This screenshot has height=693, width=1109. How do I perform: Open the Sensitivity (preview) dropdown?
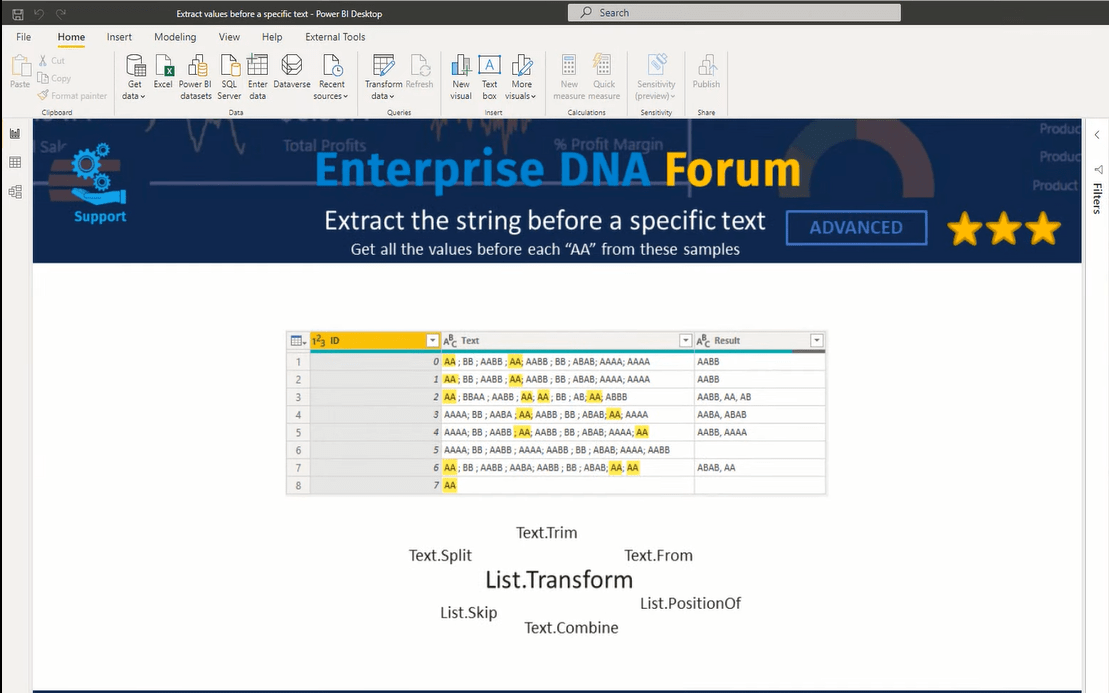[656, 77]
